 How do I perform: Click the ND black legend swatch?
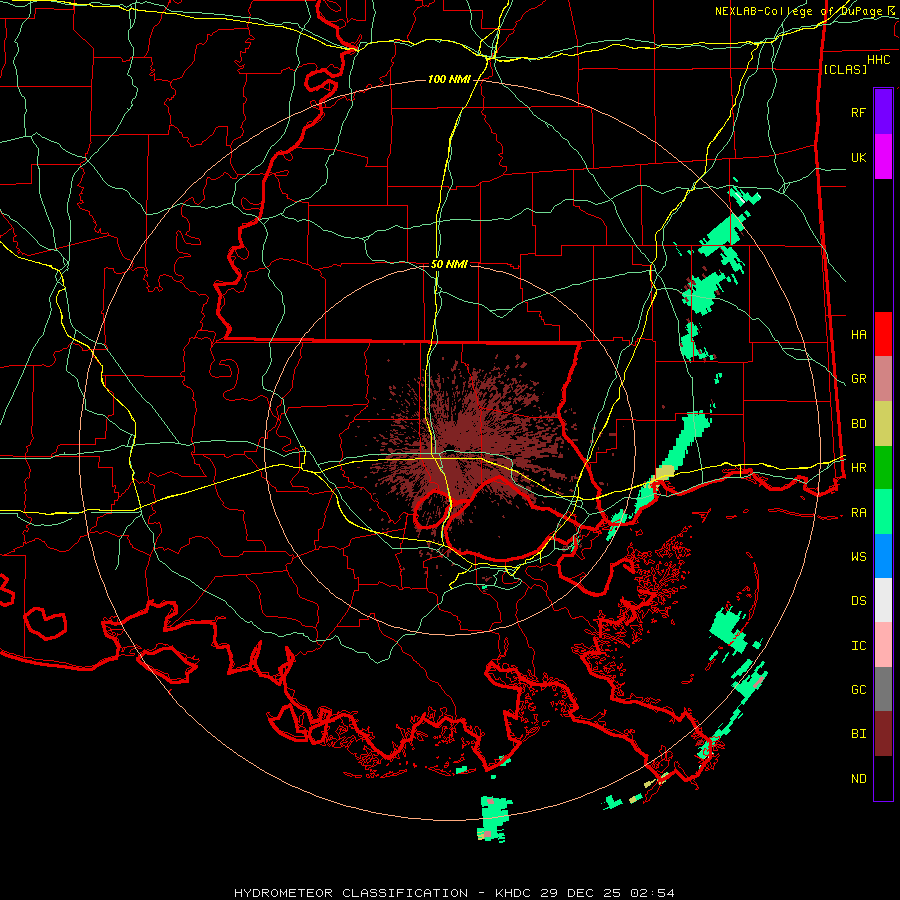(883, 778)
